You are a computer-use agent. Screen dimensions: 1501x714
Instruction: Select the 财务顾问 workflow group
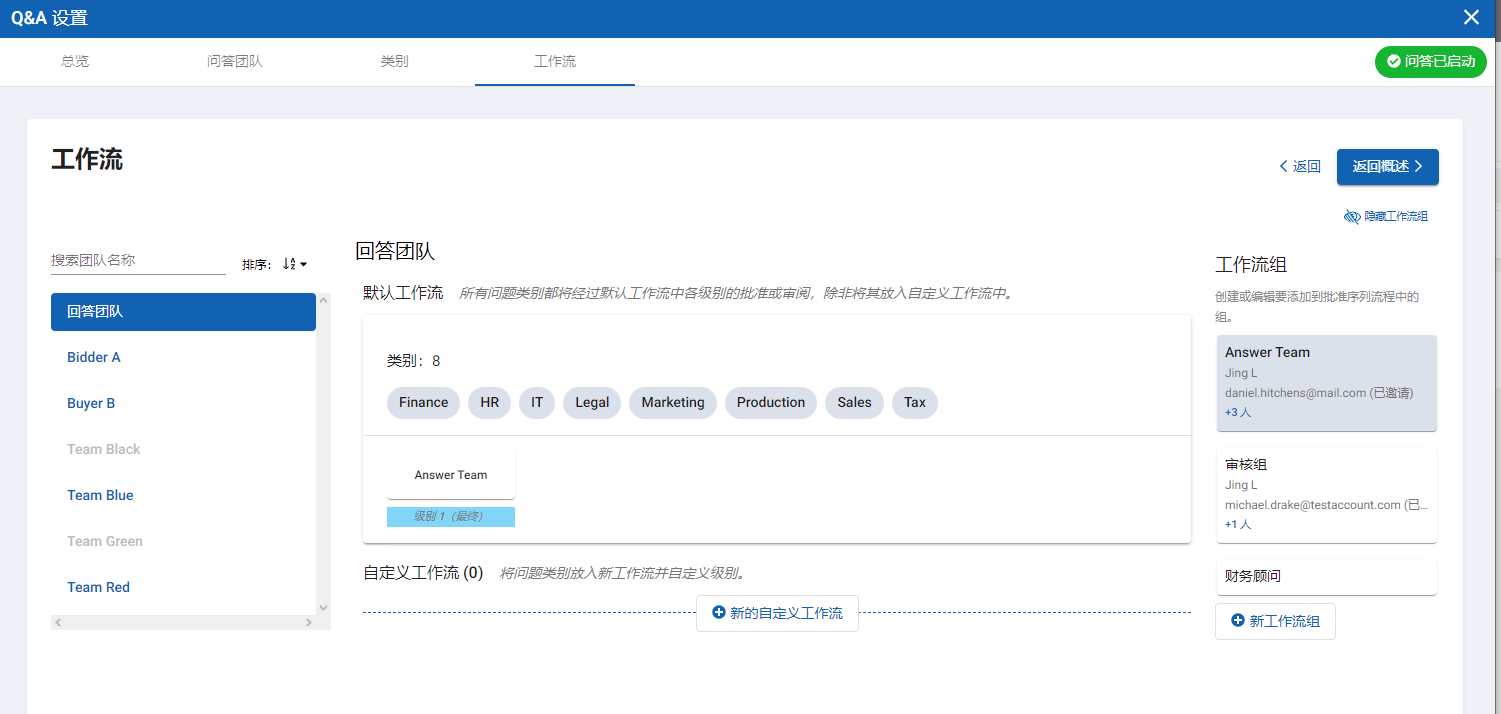(1326, 576)
